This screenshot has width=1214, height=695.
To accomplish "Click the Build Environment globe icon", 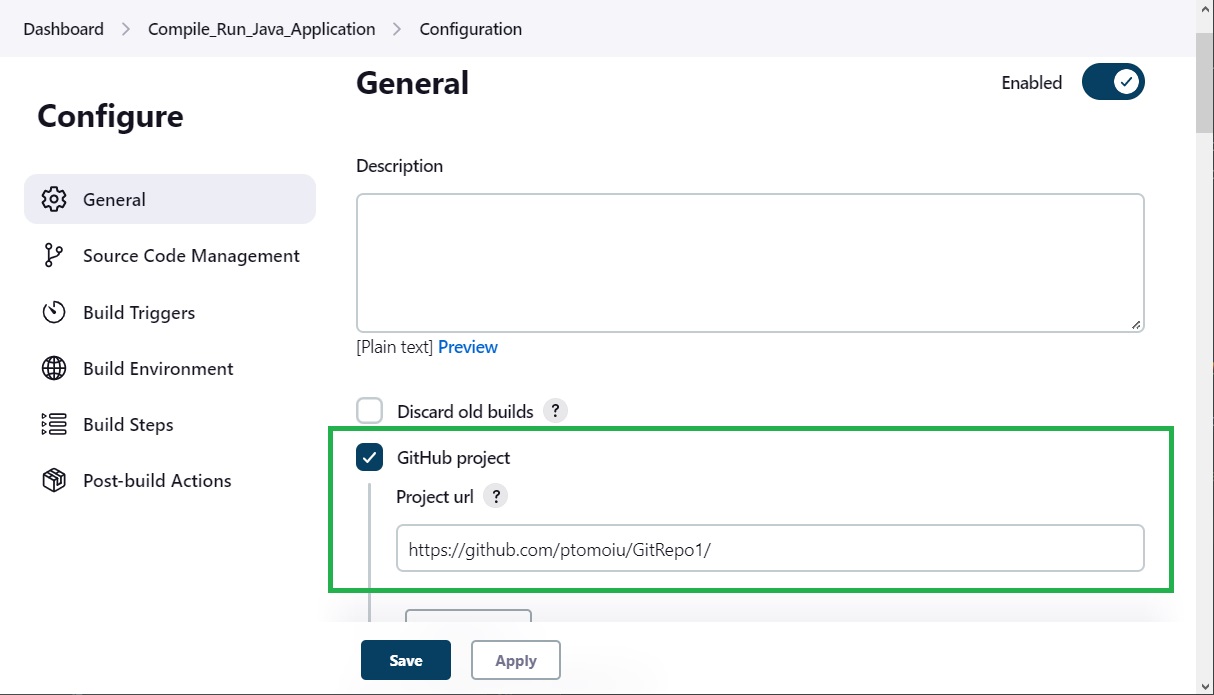I will click(x=54, y=368).
